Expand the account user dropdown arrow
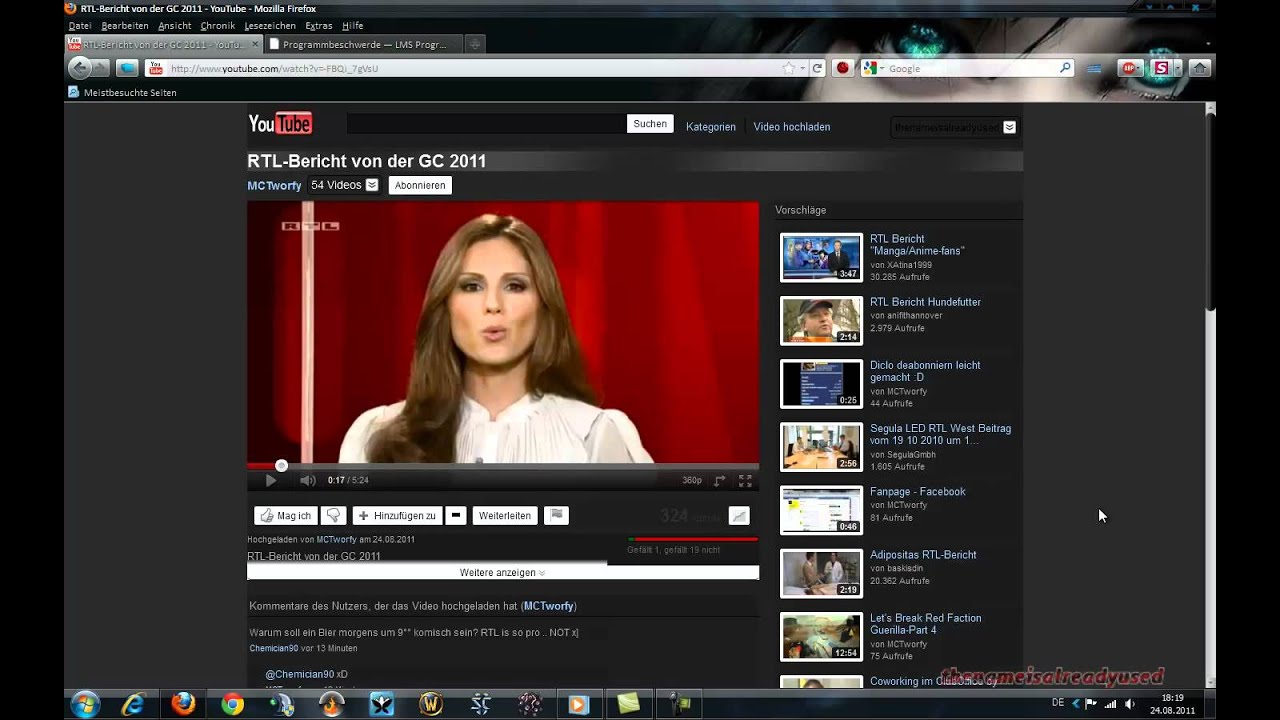 click(x=1009, y=127)
